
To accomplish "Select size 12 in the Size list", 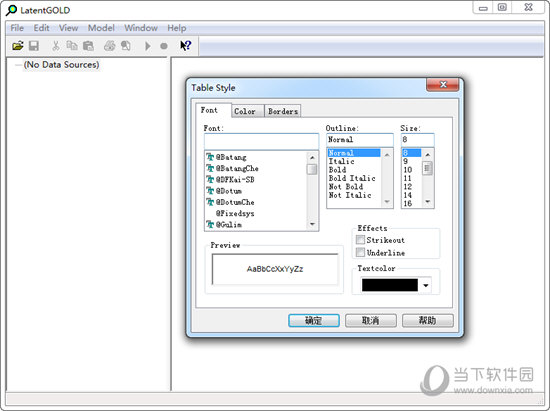I will [408, 187].
